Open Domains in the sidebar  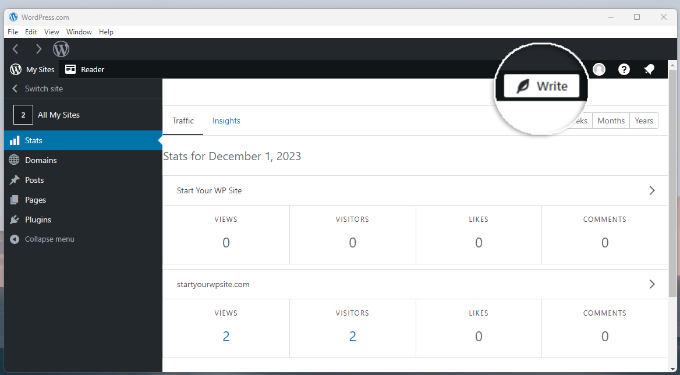(83, 160)
